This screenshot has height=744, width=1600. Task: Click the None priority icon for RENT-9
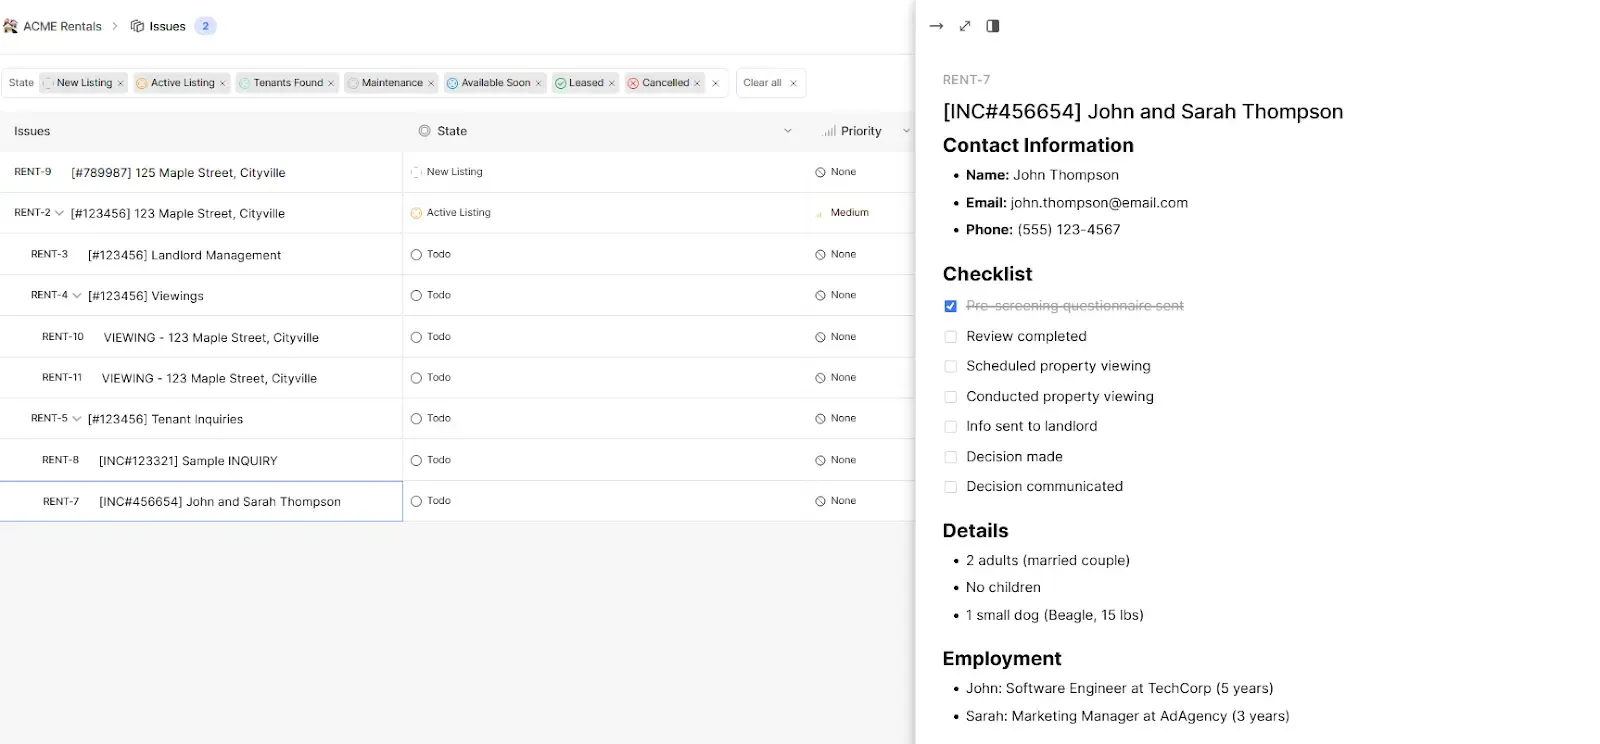pyautogui.click(x=820, y=172)
